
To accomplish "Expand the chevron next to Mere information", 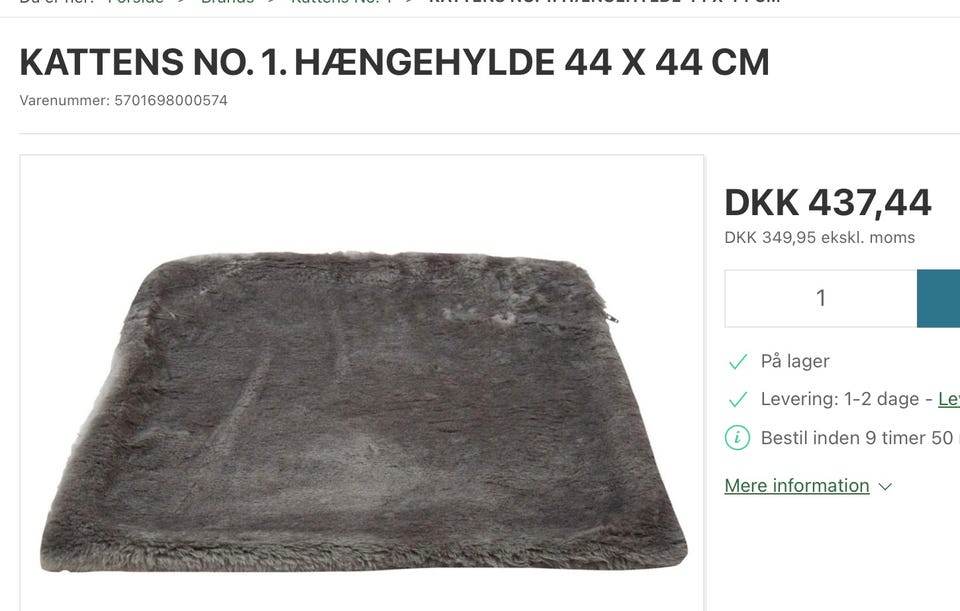I will click(885, 487).
